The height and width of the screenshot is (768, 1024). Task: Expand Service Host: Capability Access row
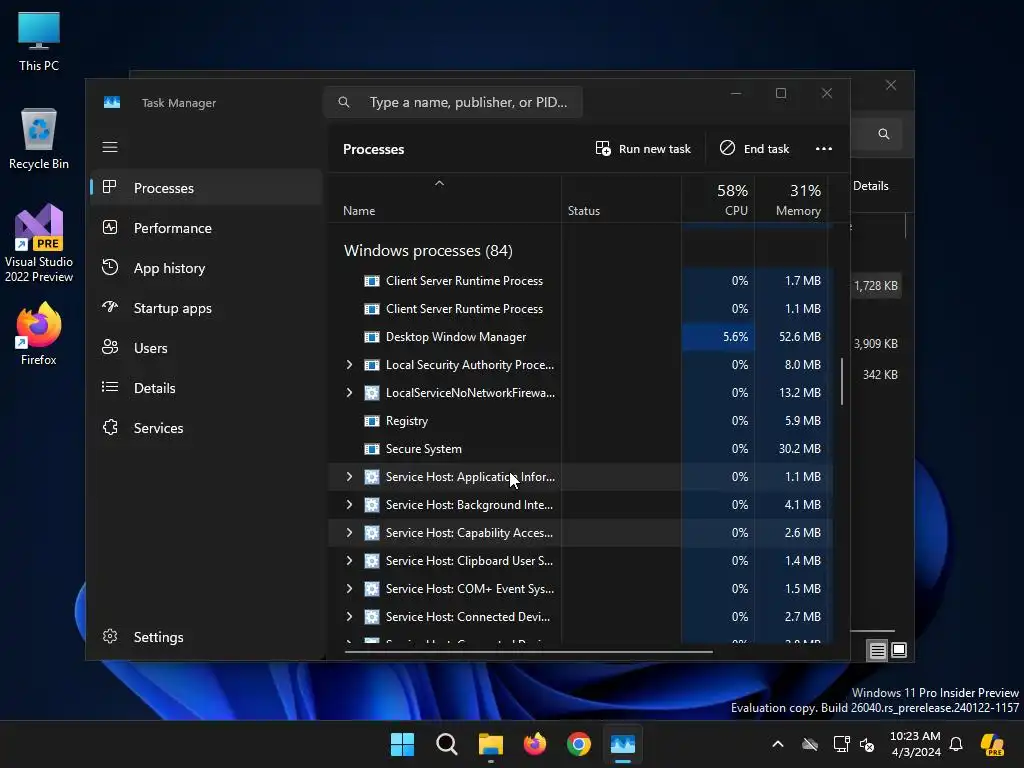click(349, 533)
